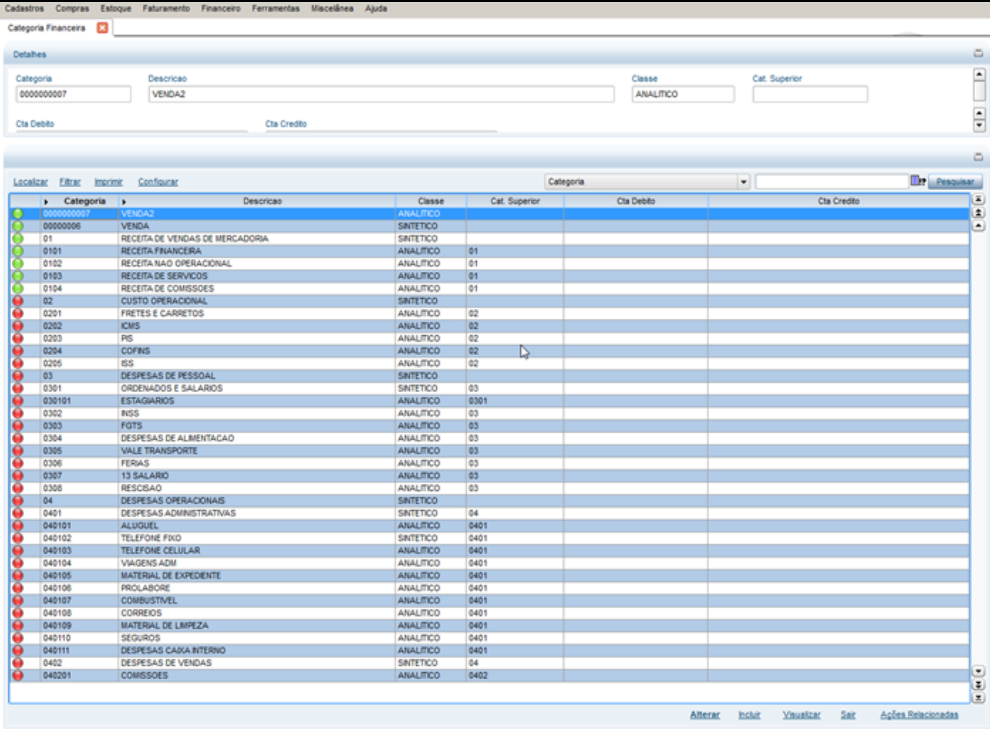Click sort arrow in Categoria column header
The height and width of the screenshot is (729, 990).
pos(46,201)
